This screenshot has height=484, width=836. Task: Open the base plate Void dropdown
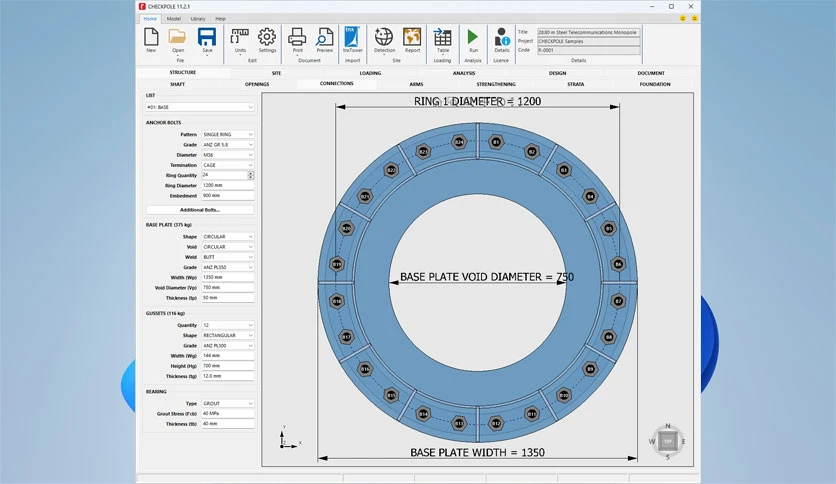coord(228,247)
